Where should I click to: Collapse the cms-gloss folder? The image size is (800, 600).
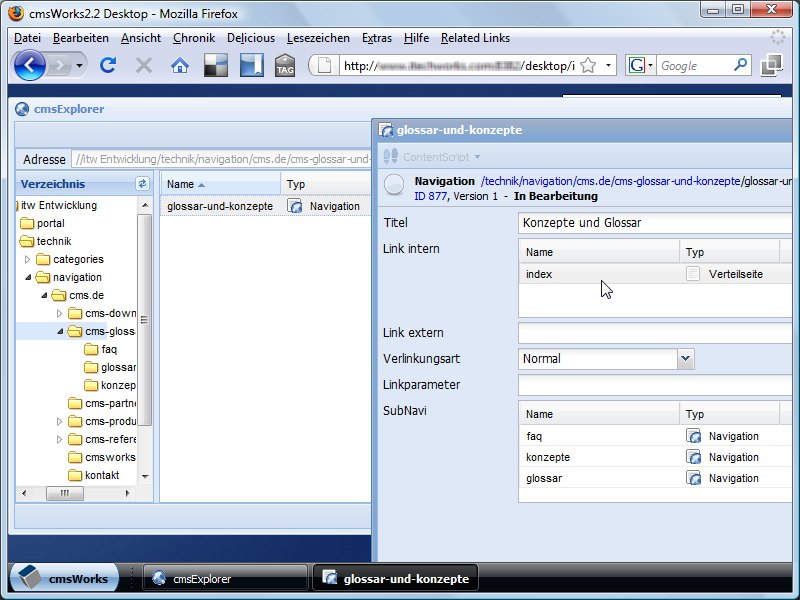[60, 332]
